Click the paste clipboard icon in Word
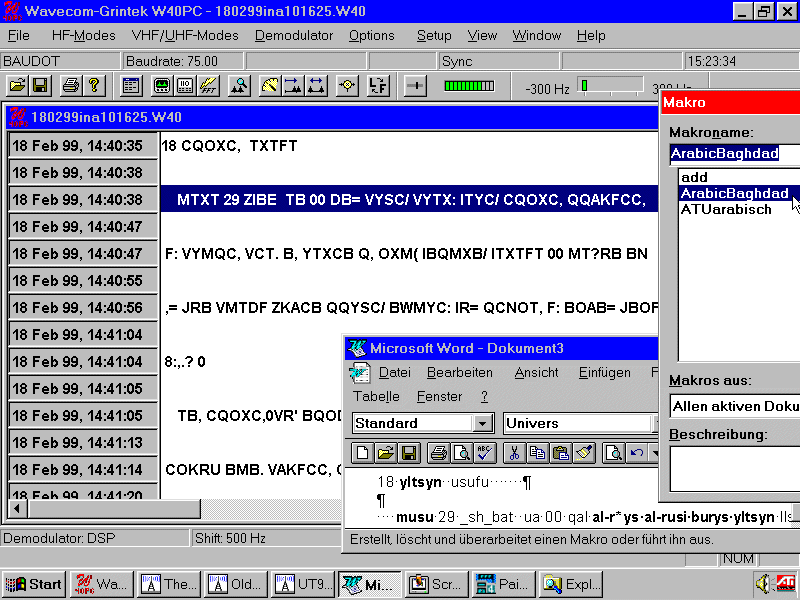 [561, 453]
